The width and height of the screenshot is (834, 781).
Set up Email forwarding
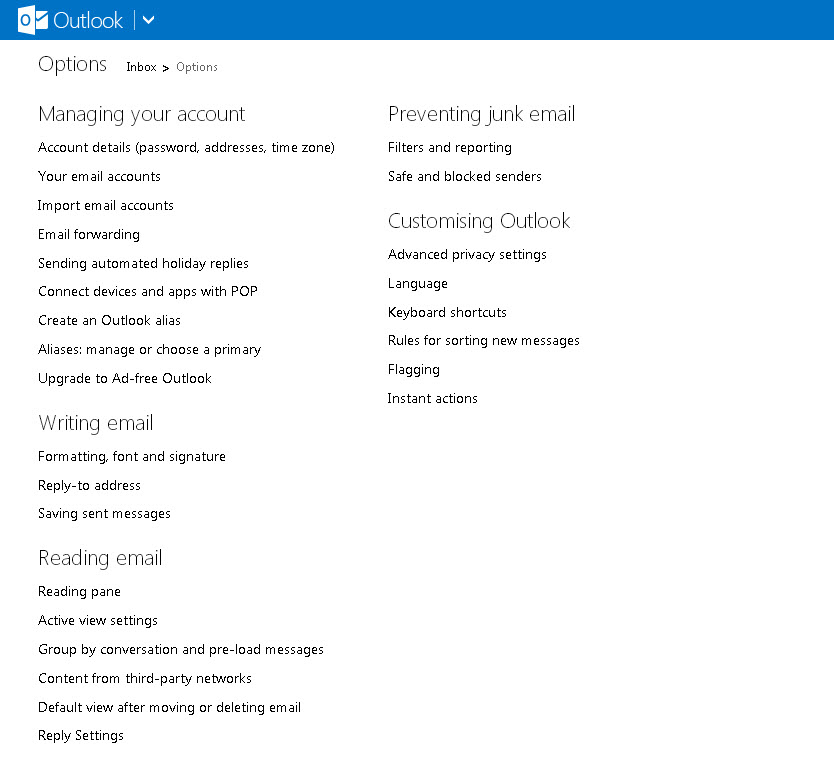pyautogui.click(x=88, y=234)
